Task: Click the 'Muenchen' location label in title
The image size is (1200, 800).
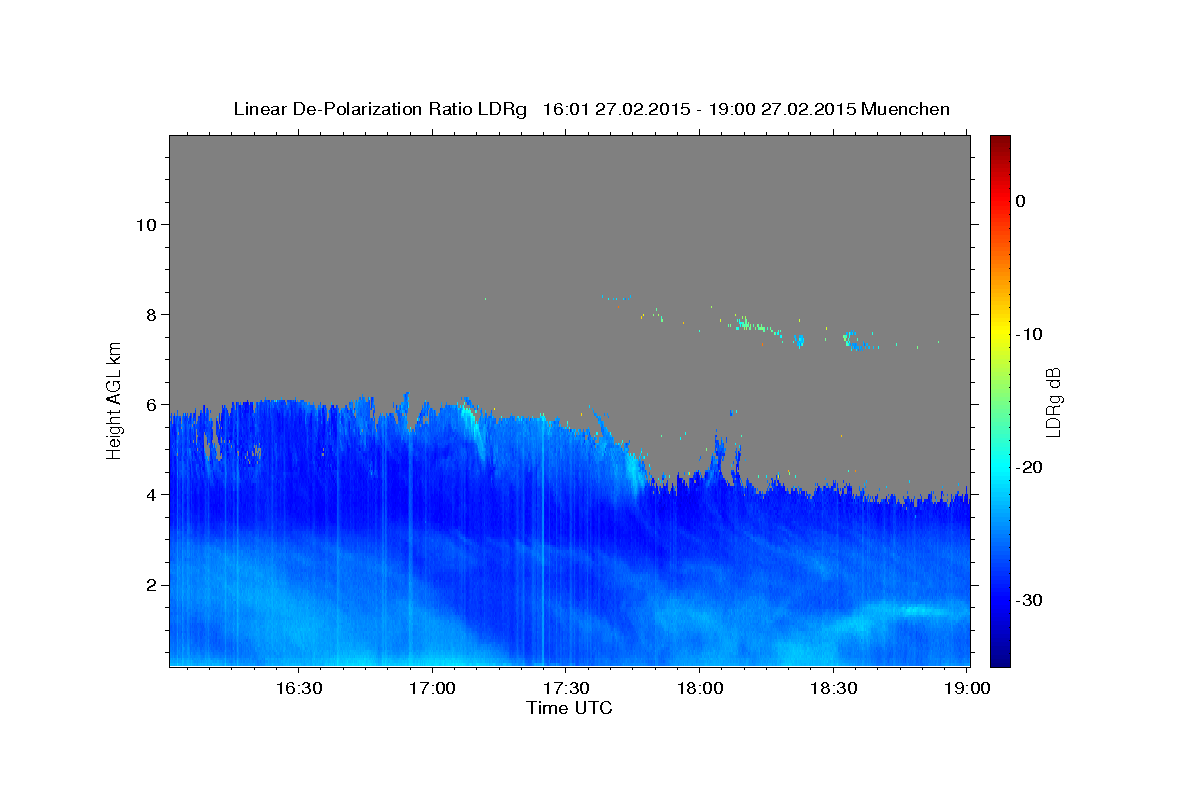Action: (906, 109)
